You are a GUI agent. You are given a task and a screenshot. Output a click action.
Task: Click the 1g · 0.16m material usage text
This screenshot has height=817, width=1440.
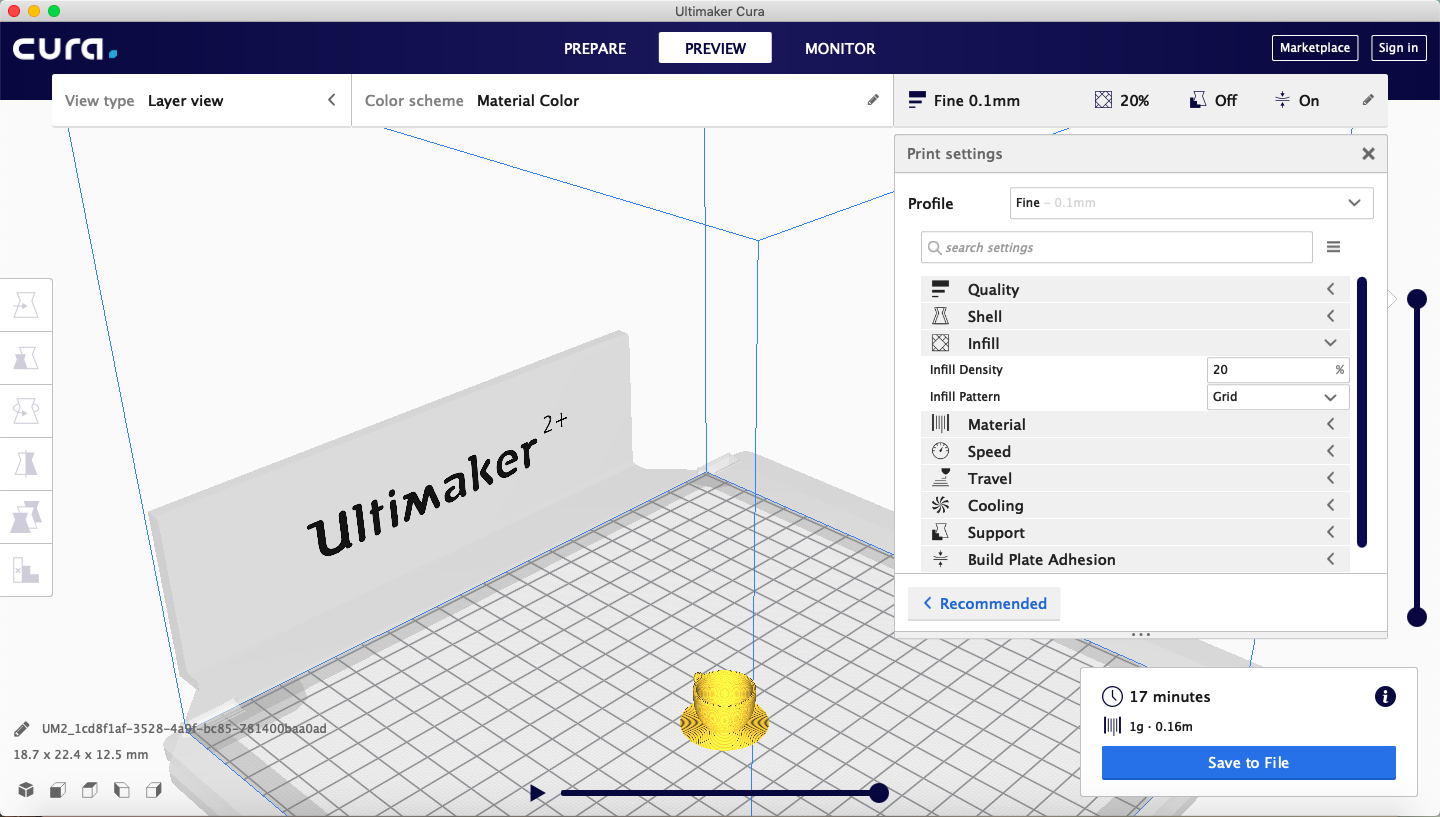(x=1161, y=727)
